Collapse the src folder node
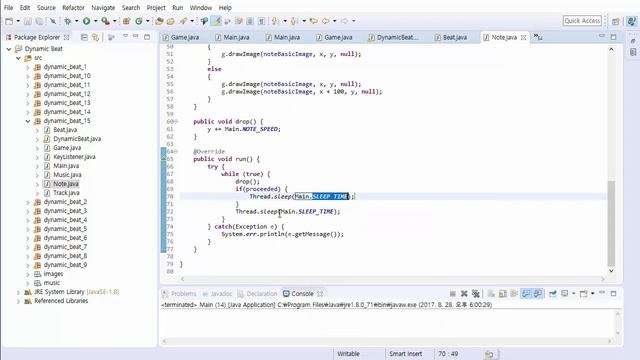The image size is (640, 360). [x=18, y=58]
